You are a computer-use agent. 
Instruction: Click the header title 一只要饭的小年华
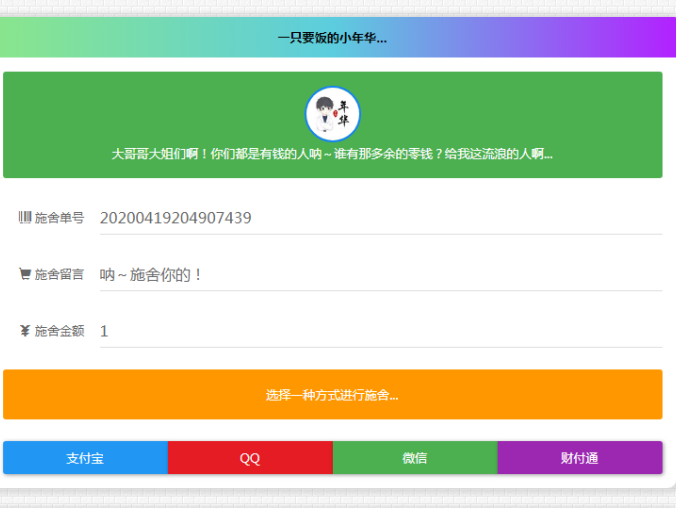332,38
